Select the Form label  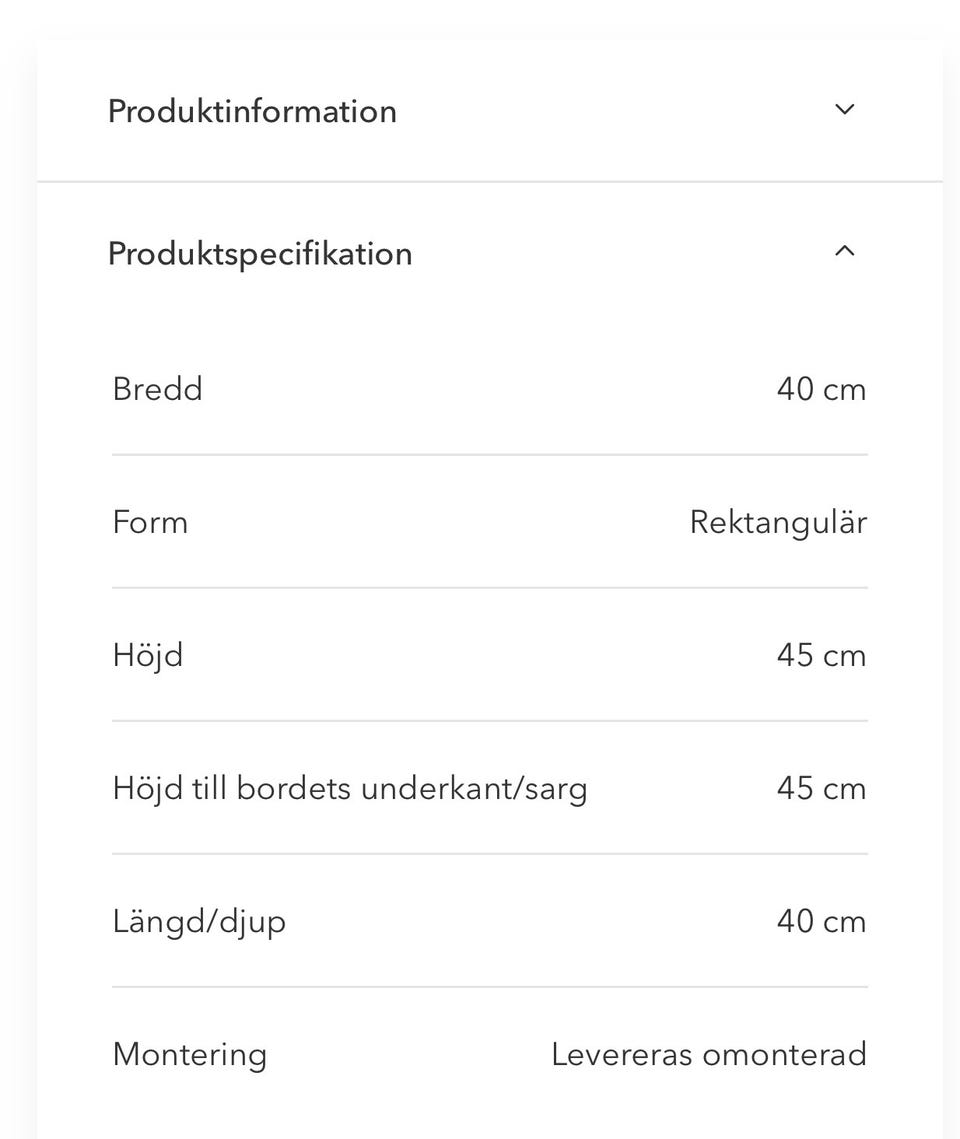(150, 522)
